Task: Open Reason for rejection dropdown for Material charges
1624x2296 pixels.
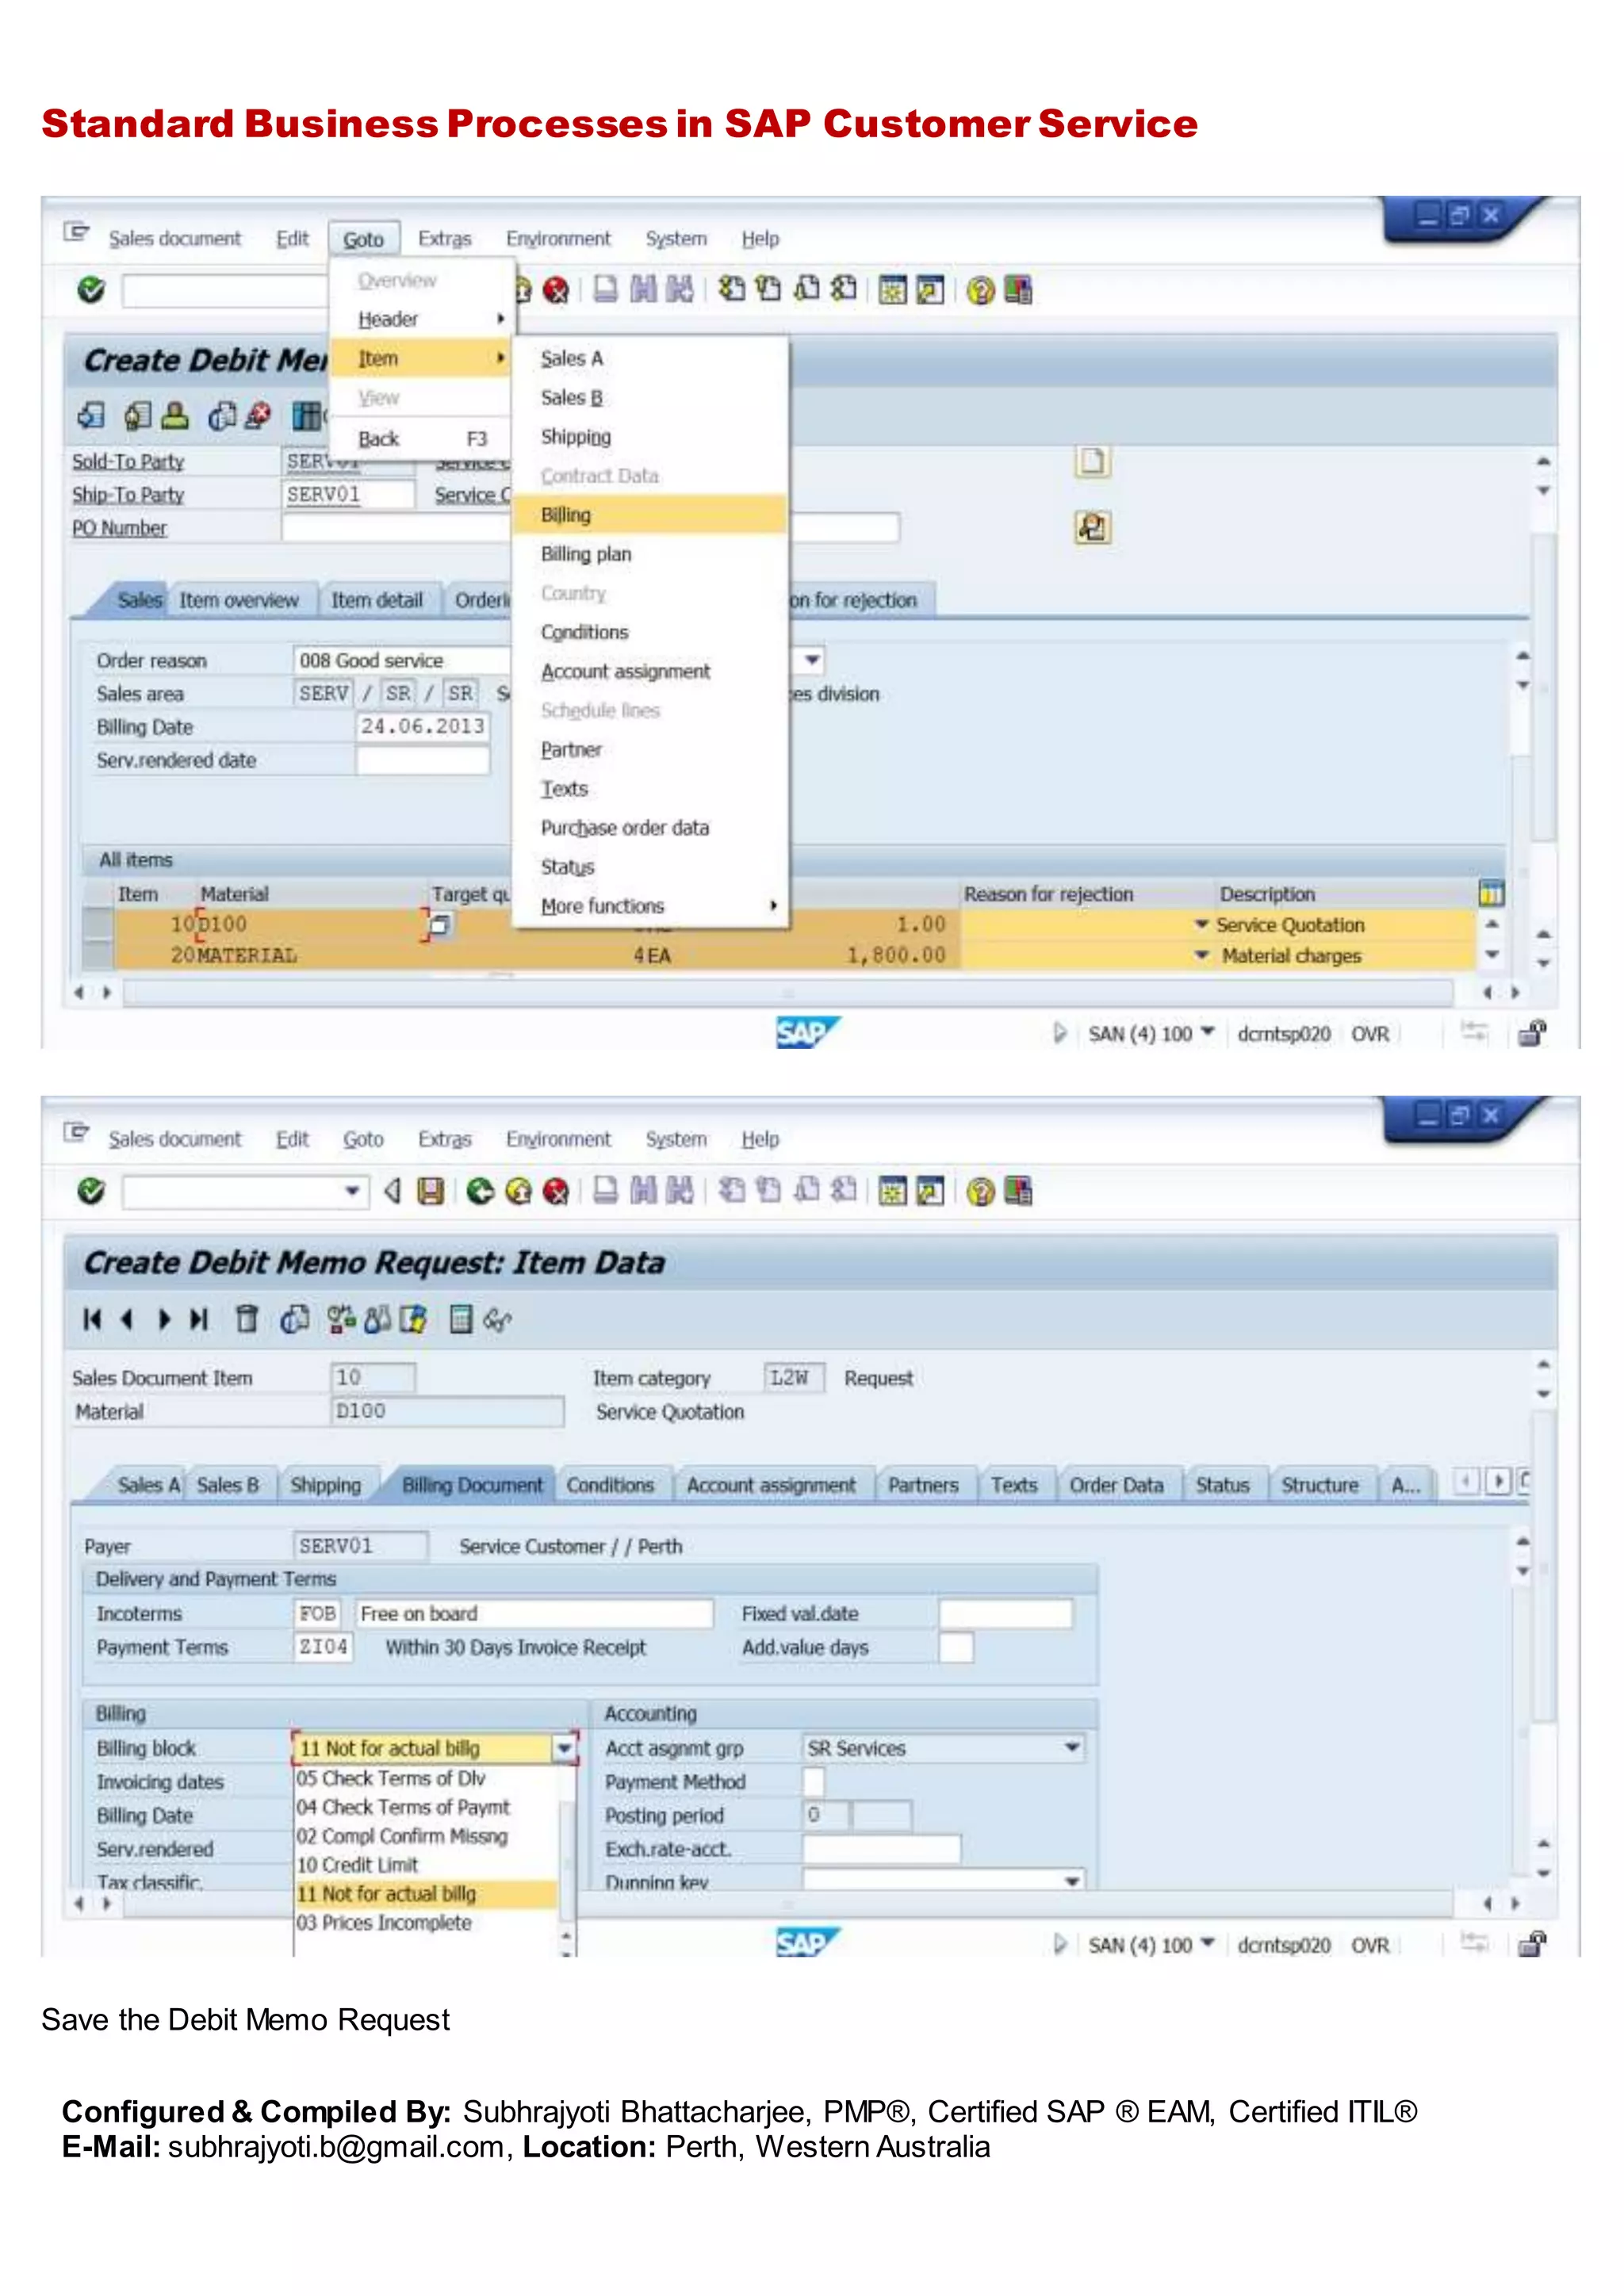Action: coord(1202,955)
